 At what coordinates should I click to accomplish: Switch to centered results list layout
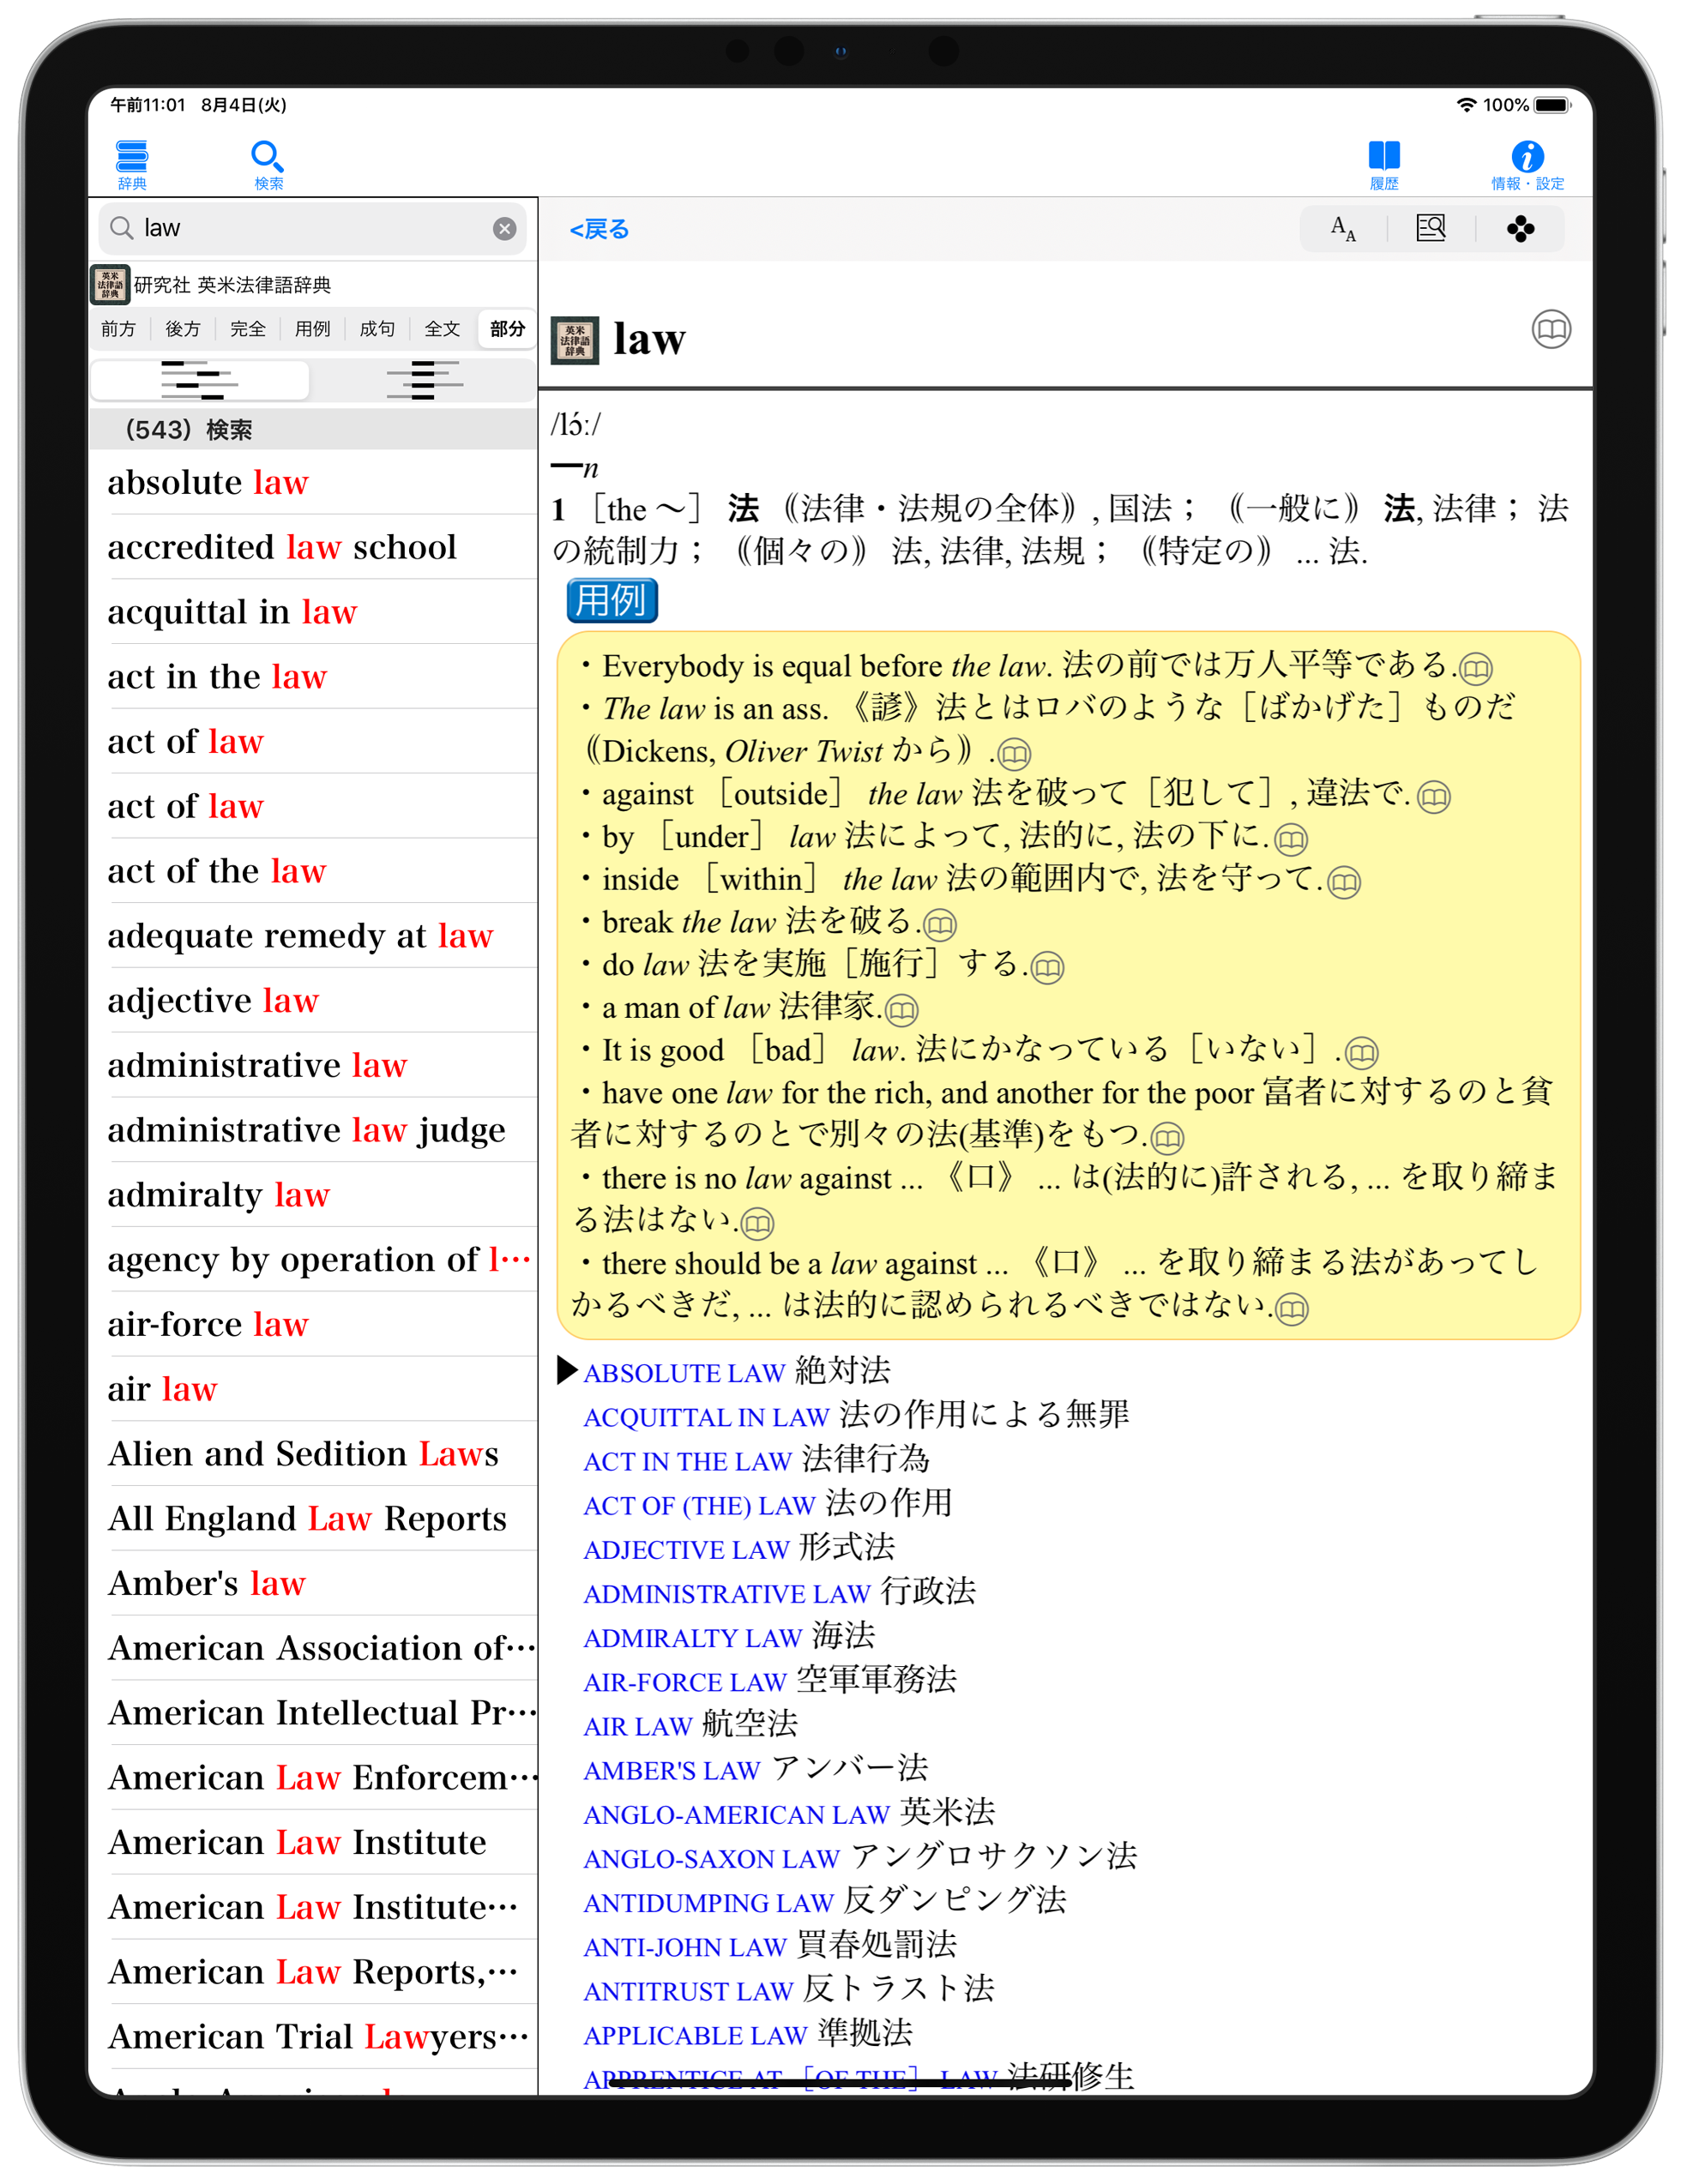[x=424, y=381]
